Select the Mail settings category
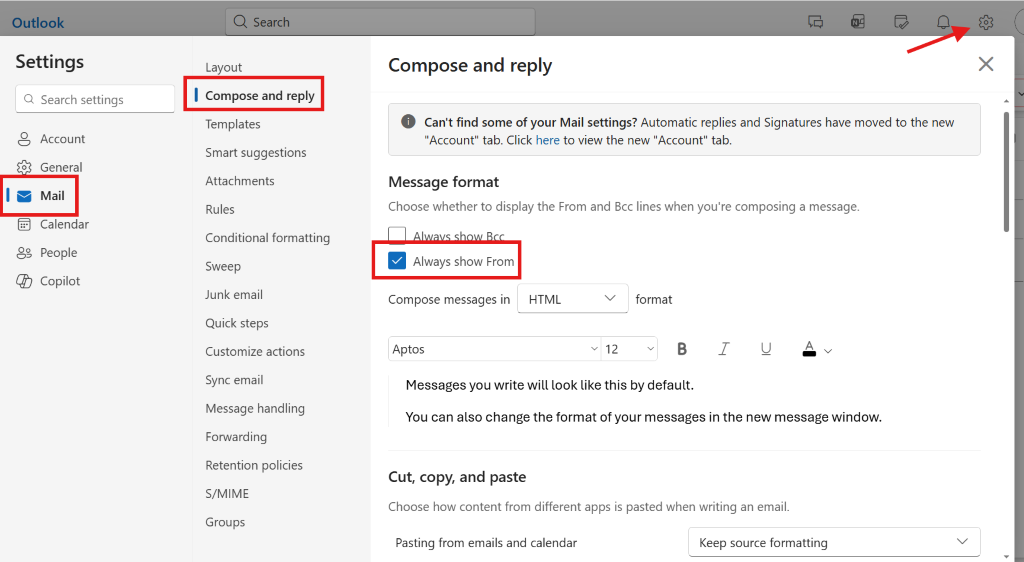Viewport: 1024px width, 562px height. pyautogui.click(x=52, y=196)
